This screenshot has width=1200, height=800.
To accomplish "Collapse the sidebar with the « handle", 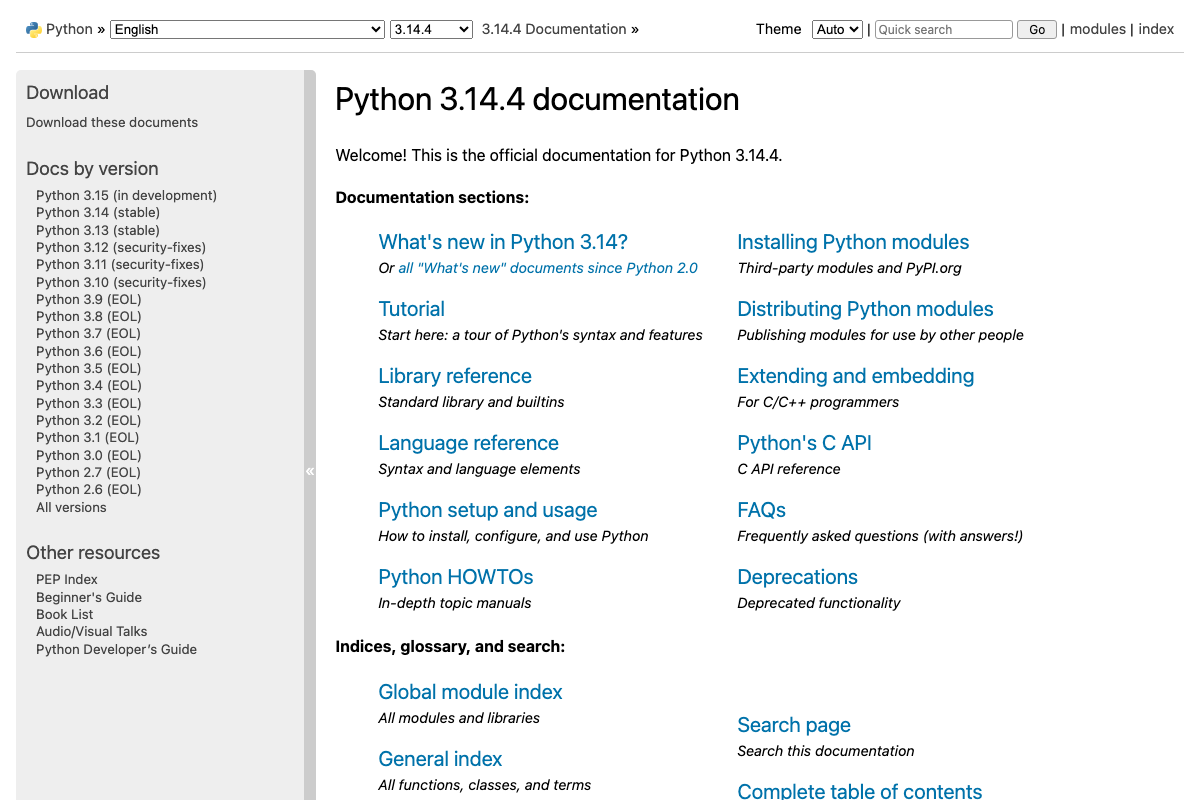I will 310,470.
